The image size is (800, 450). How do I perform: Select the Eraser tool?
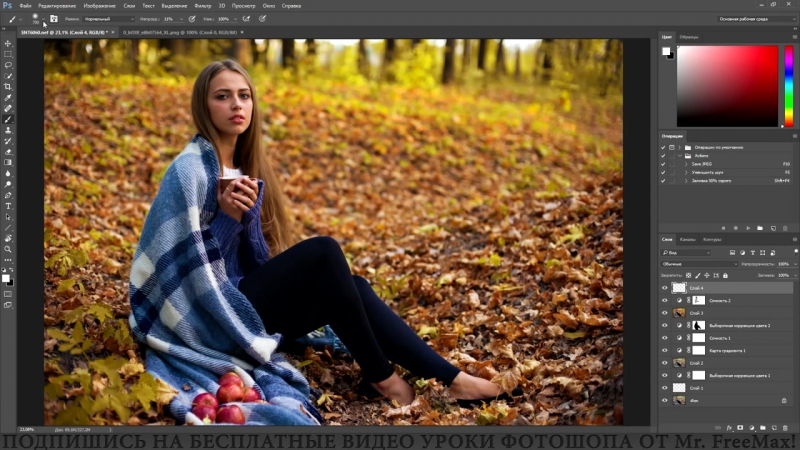tap(8, 152)
